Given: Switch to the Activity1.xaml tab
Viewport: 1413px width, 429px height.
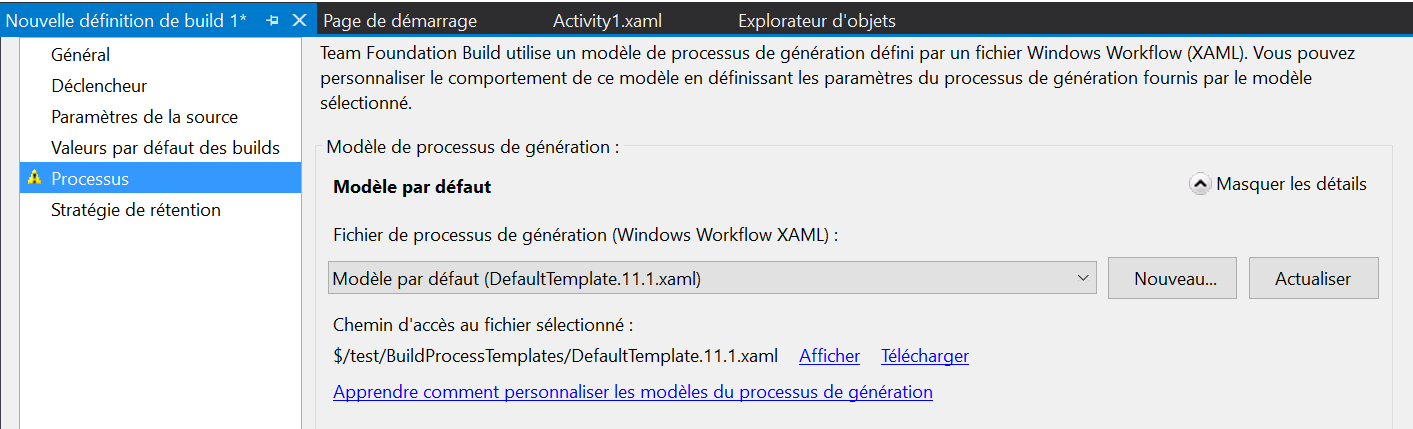Looking at the screenshot, I should click(607, 20).
